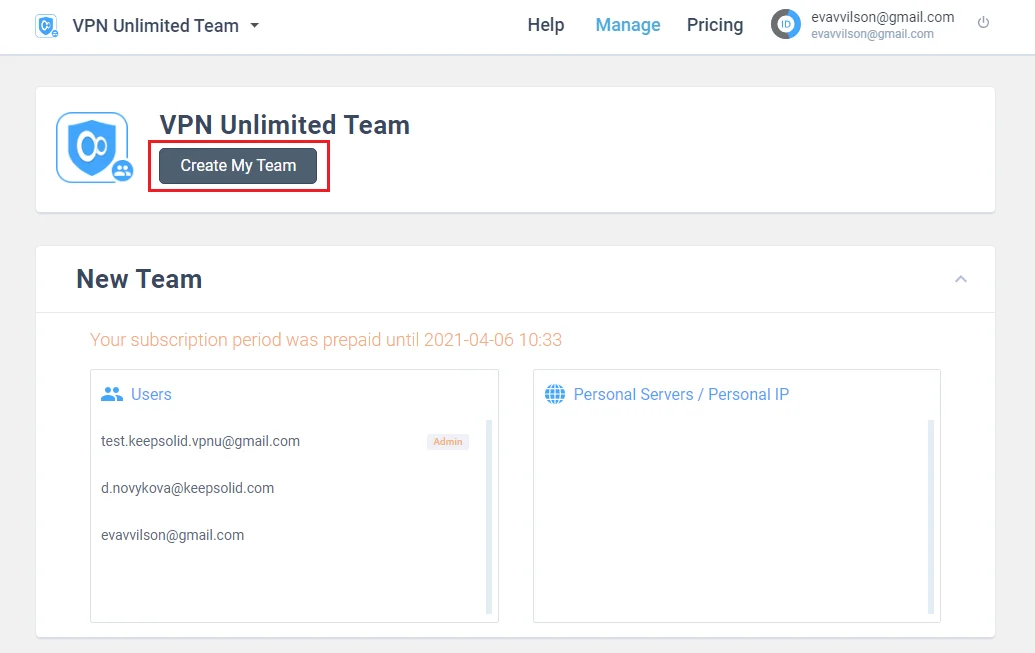The height and width of the screenshot is (653, 1035).
Task: Collapse the New Team section chevron
Action: tap(961, 279)
